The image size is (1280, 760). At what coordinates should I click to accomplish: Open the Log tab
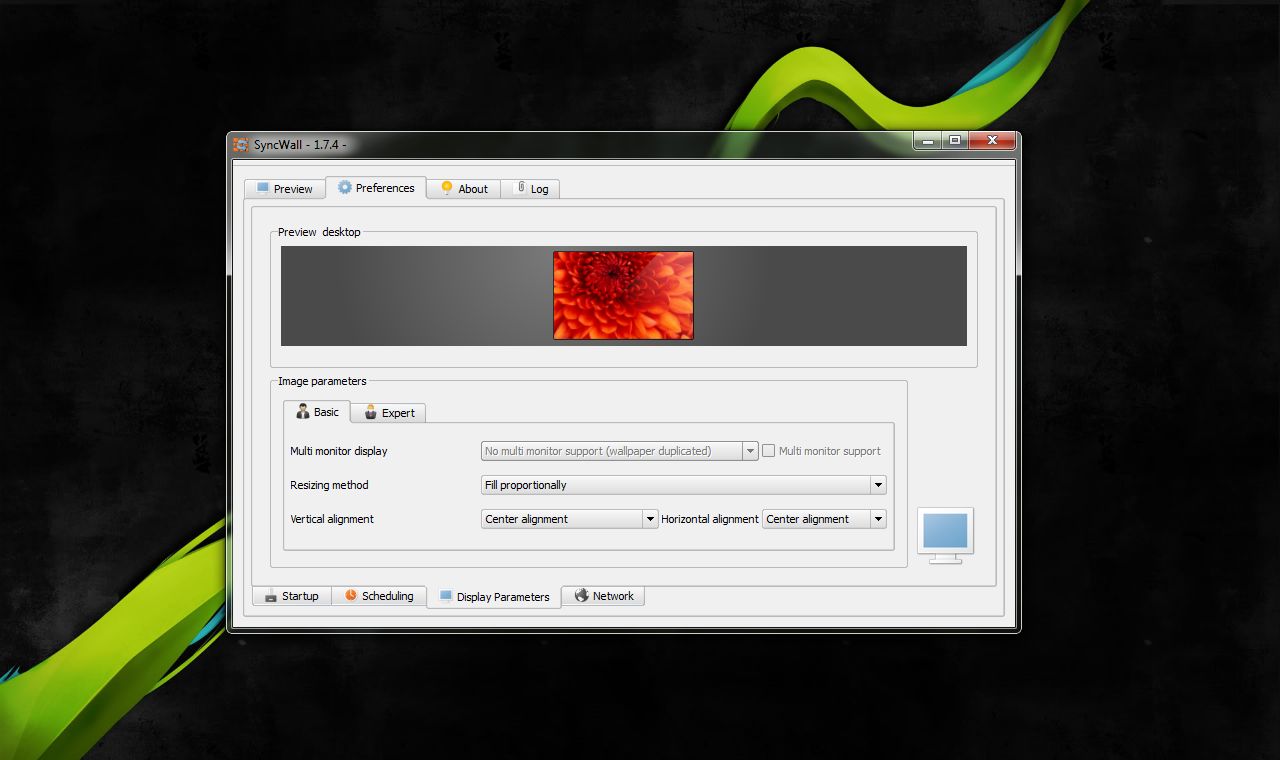[530, 188]
